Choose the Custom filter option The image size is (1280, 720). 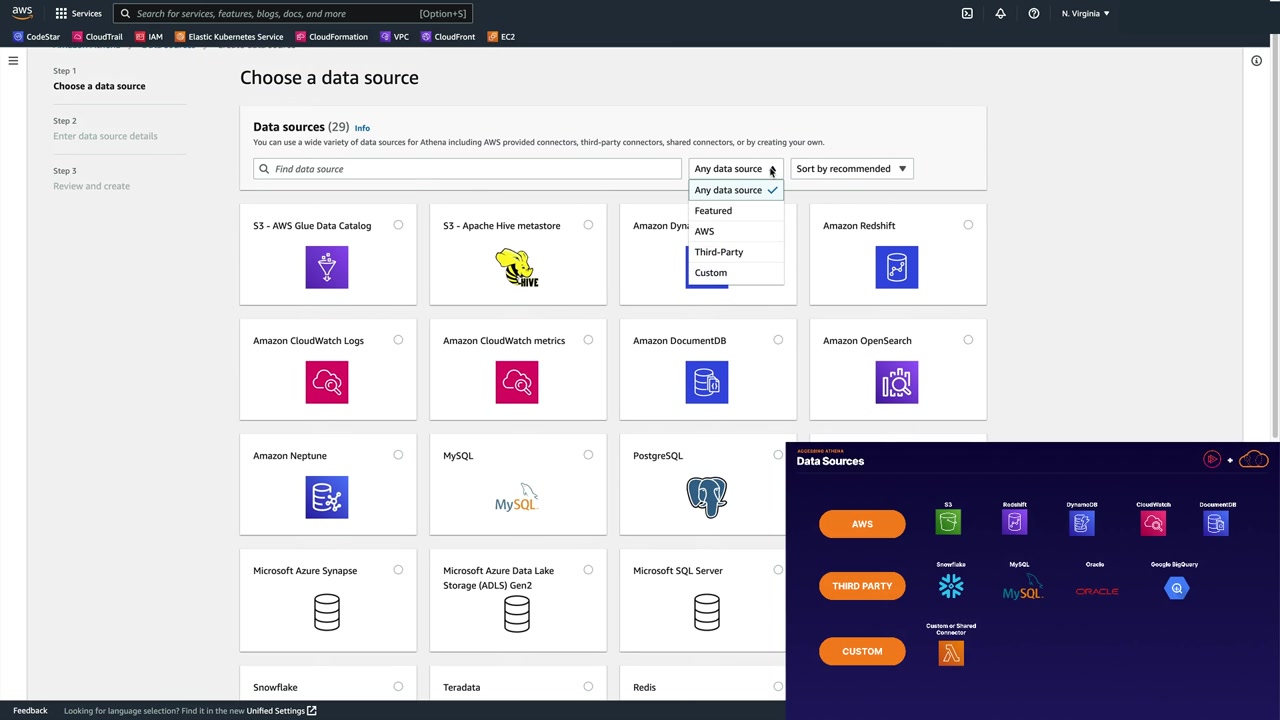736,273
